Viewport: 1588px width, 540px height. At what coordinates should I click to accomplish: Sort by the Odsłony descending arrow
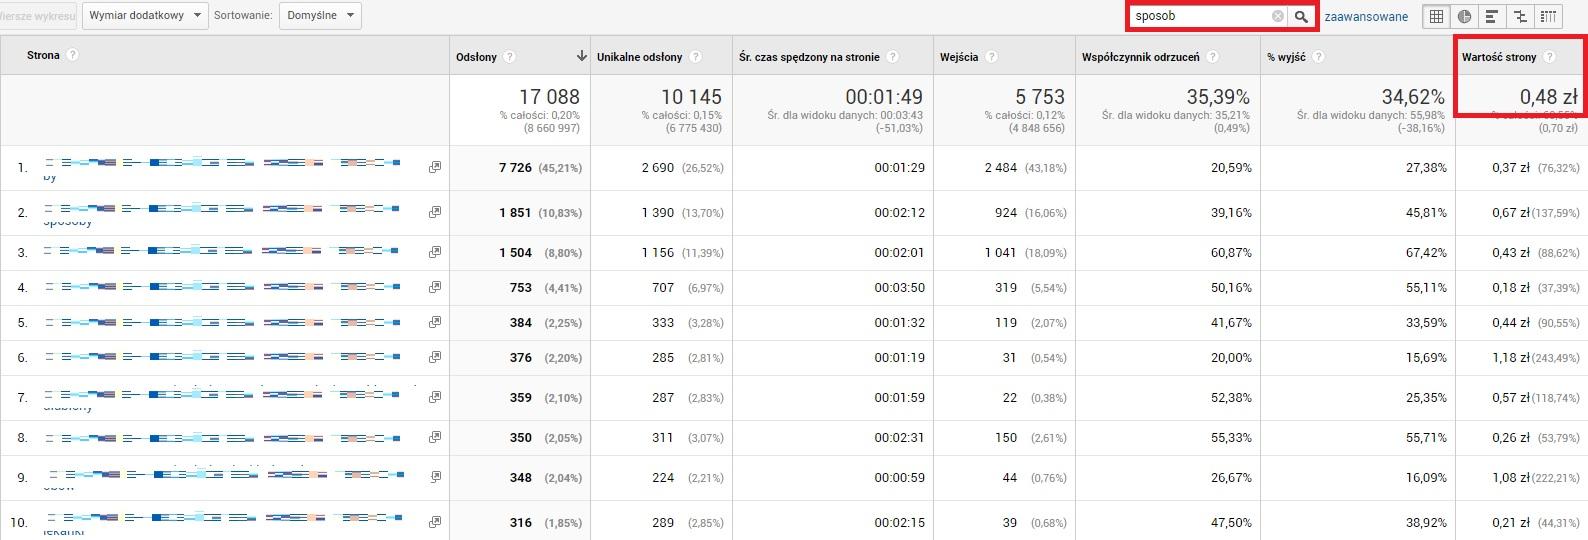coord(581,56)
